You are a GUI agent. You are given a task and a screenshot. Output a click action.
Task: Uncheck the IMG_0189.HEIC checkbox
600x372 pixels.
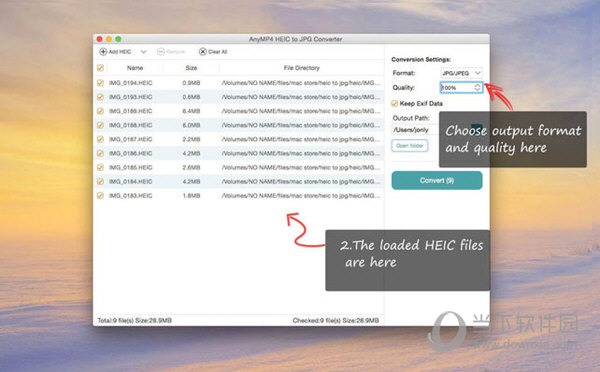[100, 111]
